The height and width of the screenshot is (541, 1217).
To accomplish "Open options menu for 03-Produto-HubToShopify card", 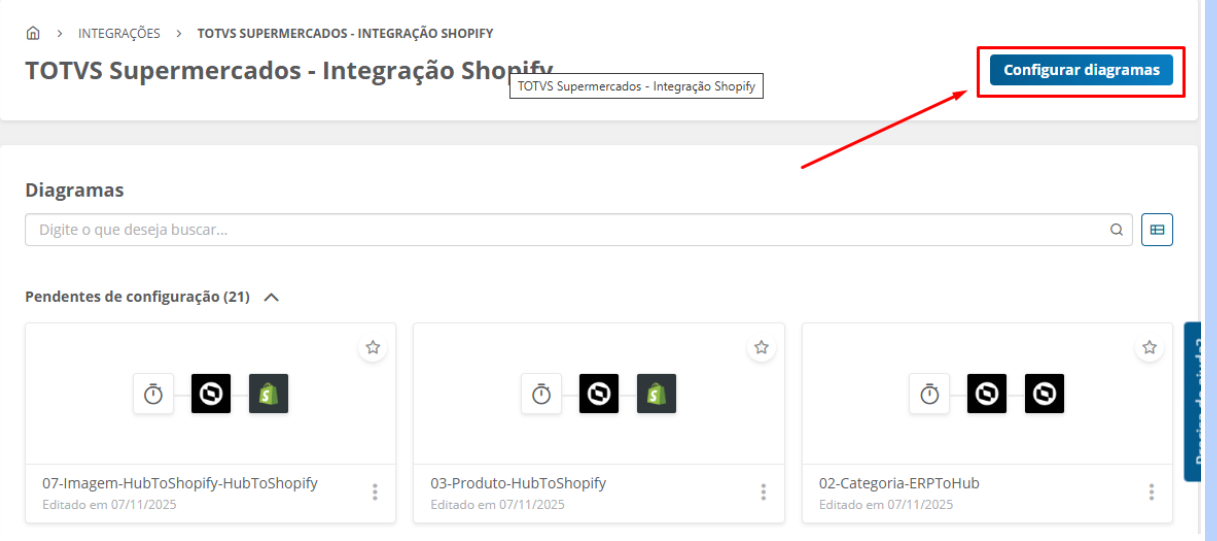I will [x=763, y=492].
